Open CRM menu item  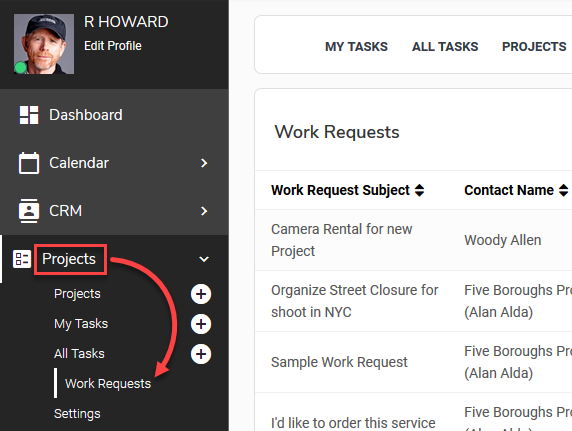65,211
